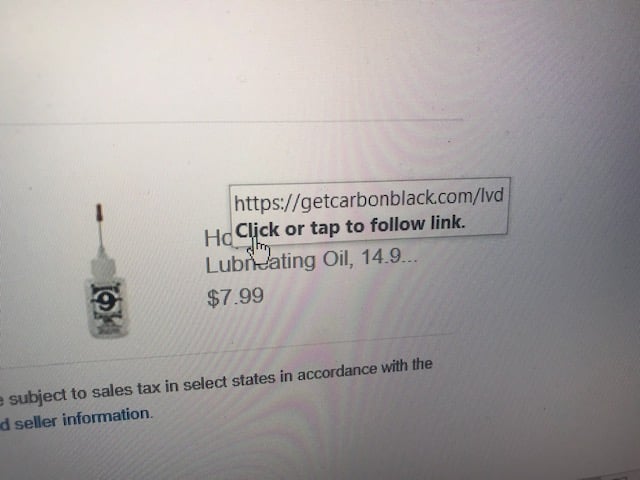The height and width of the screenshot is (480, 640).
Task: Click the 'https://' prefix in the tooltip
Action: (x=267, y=202)
